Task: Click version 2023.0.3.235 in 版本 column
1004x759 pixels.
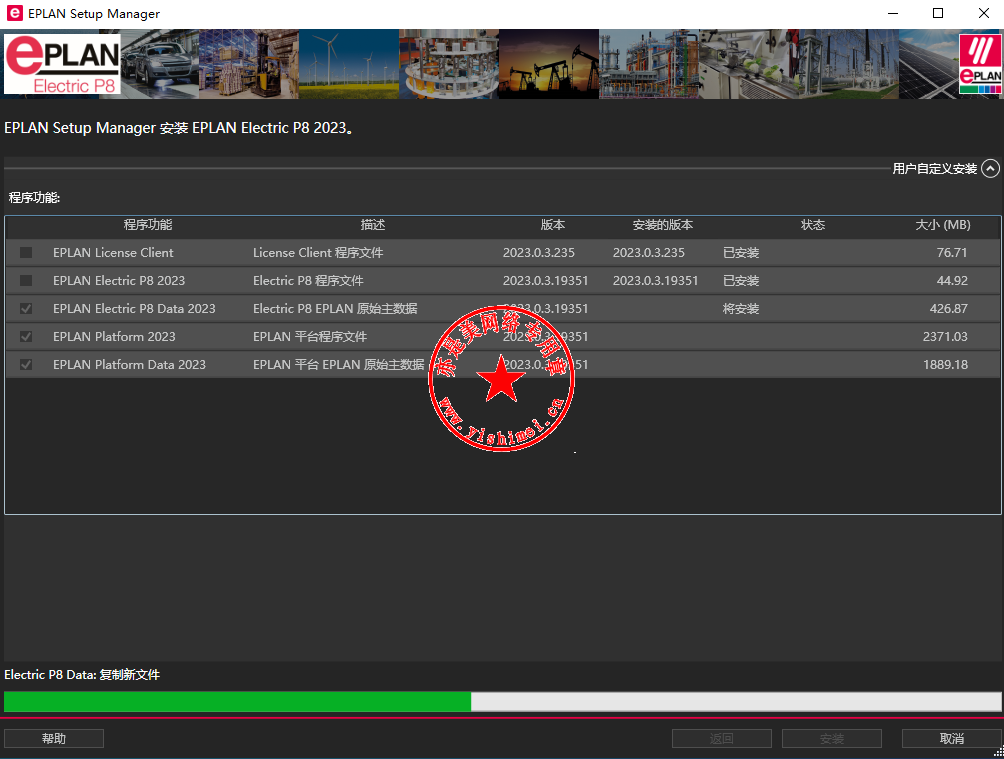Action: (538, 252)
